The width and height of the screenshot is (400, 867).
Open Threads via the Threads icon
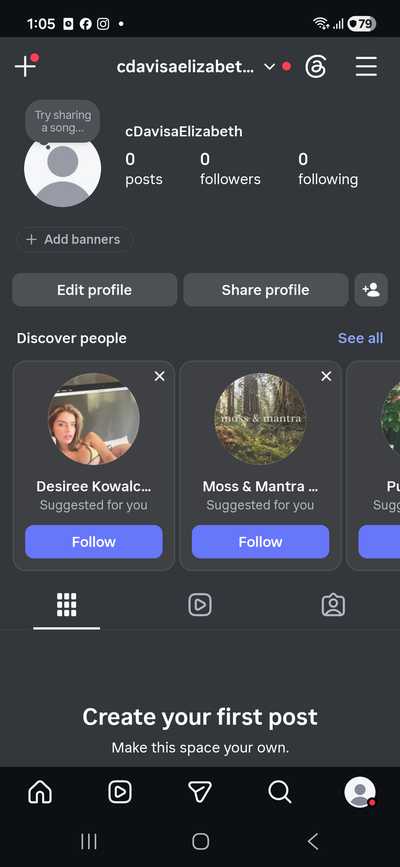pos(316,67)
